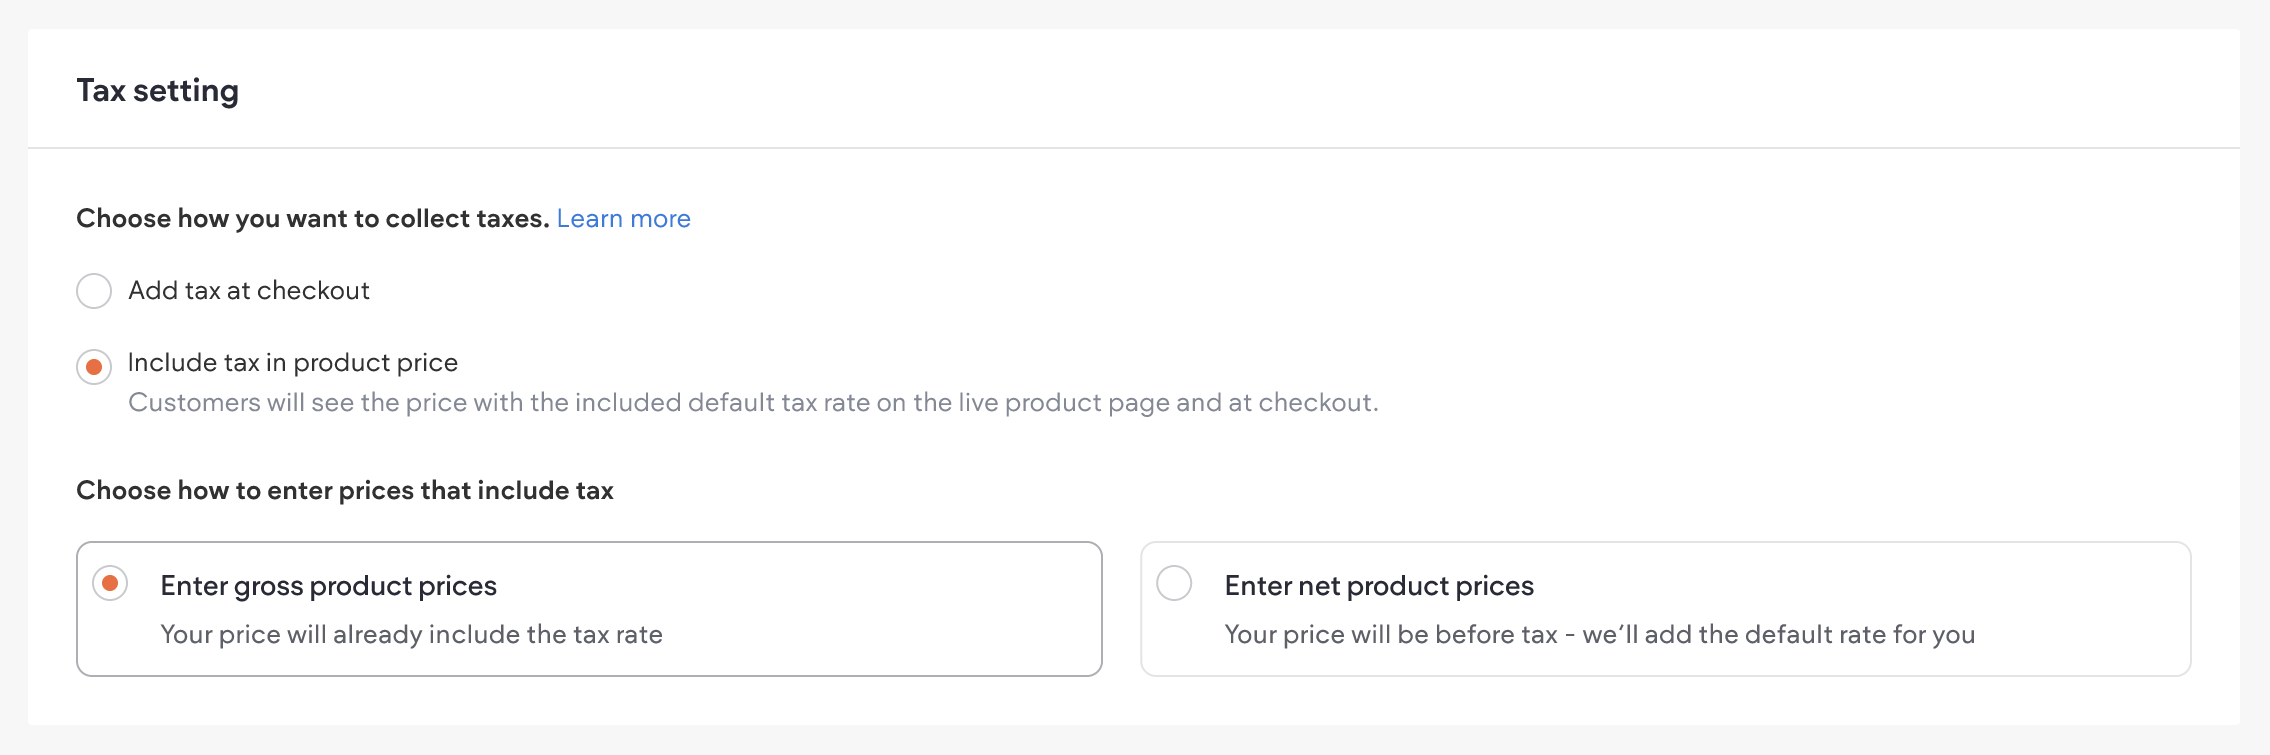Click the Include tax in product price radio
The height and width of the screenshot is (755, 2270).
pyautogui.click(x=94, y=367)
